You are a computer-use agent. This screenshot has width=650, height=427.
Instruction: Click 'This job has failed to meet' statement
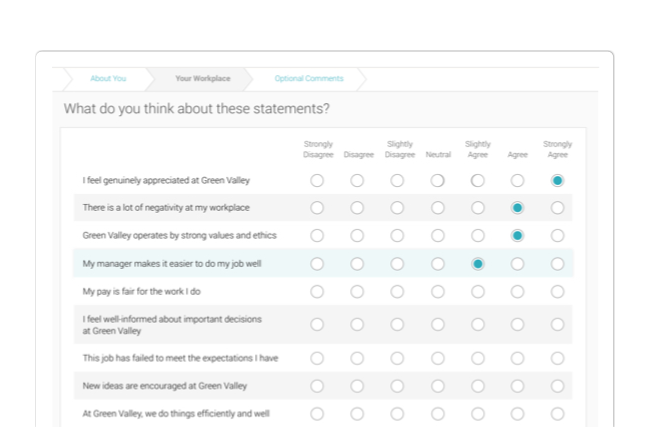coord(180,358)
